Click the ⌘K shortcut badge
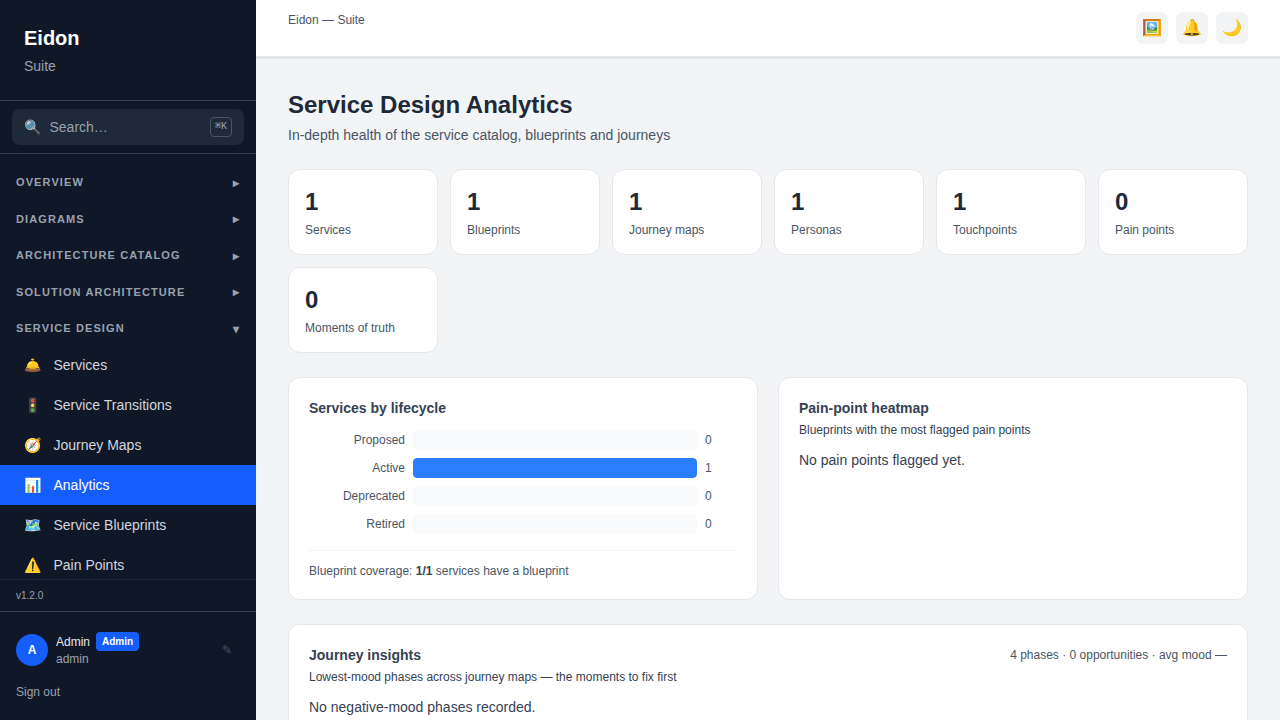This screenshot has height=720, width=1280. click(x=221, y=127)
